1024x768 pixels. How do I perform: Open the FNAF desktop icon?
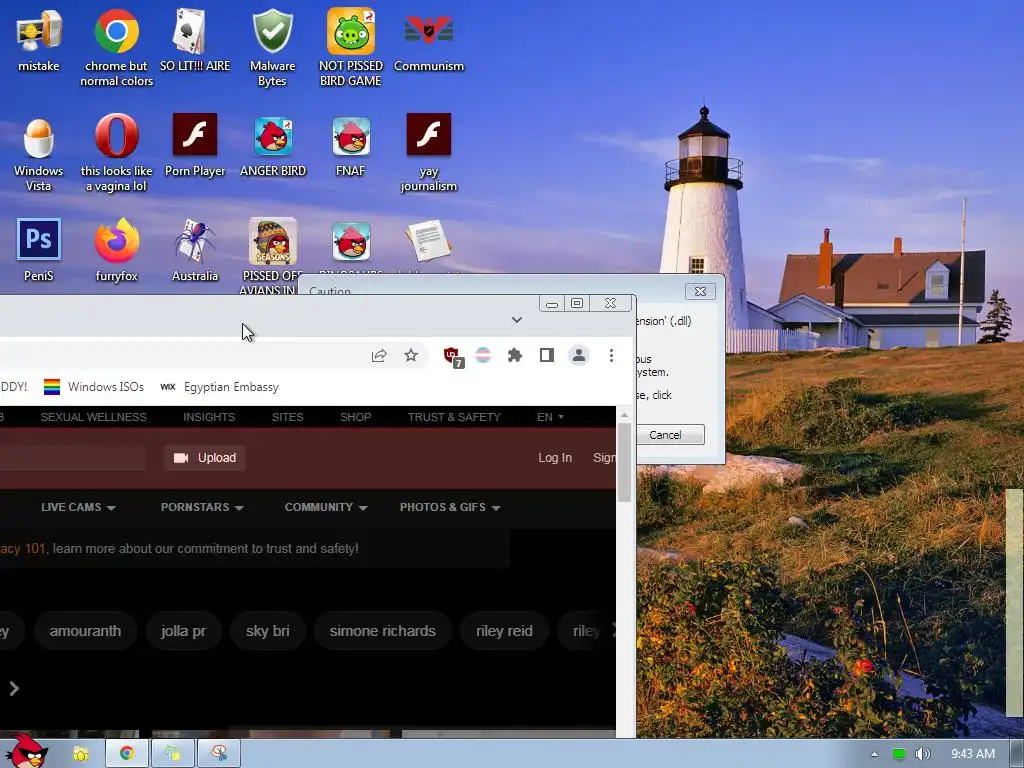(351, 146)
